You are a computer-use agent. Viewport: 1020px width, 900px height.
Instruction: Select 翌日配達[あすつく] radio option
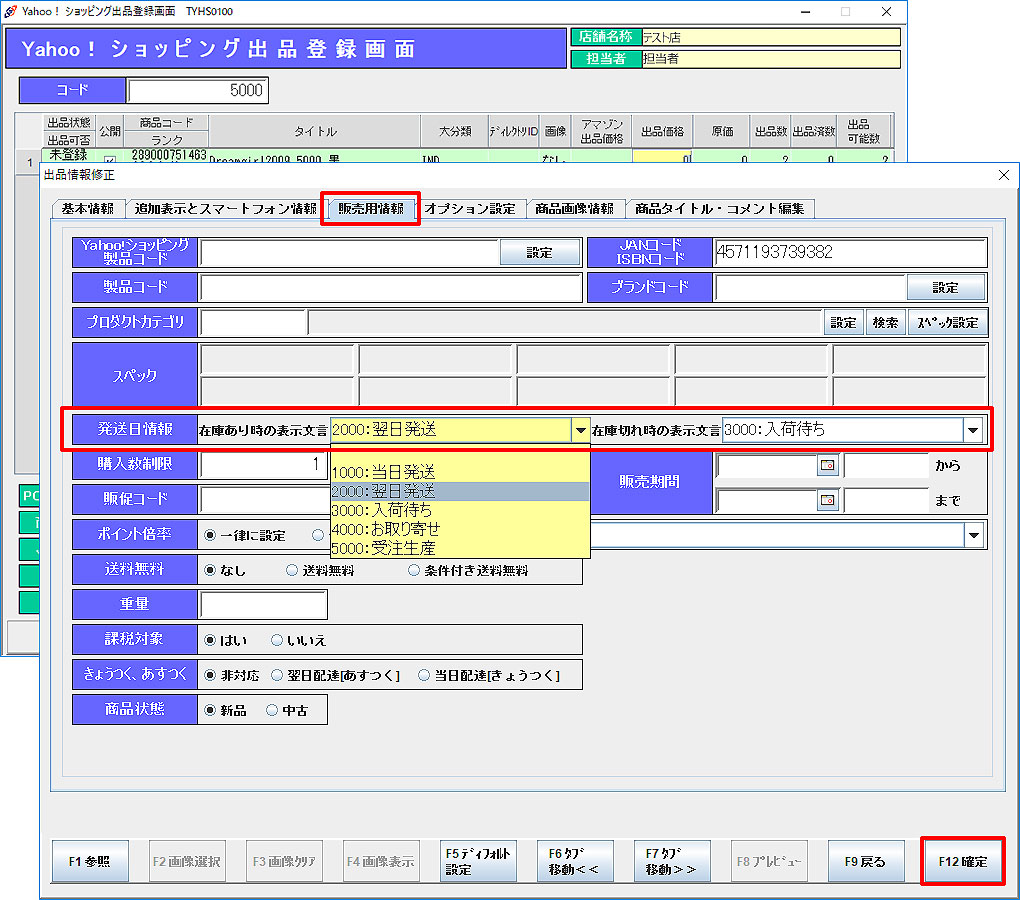279,675
